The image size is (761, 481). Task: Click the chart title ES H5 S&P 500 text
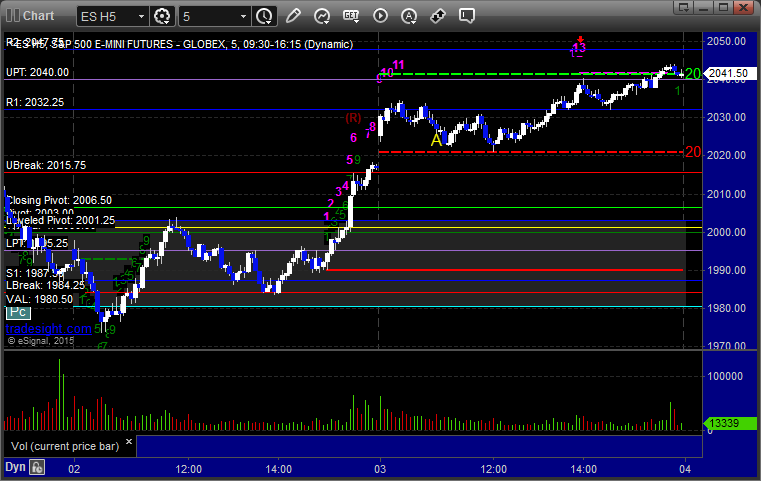184,44
